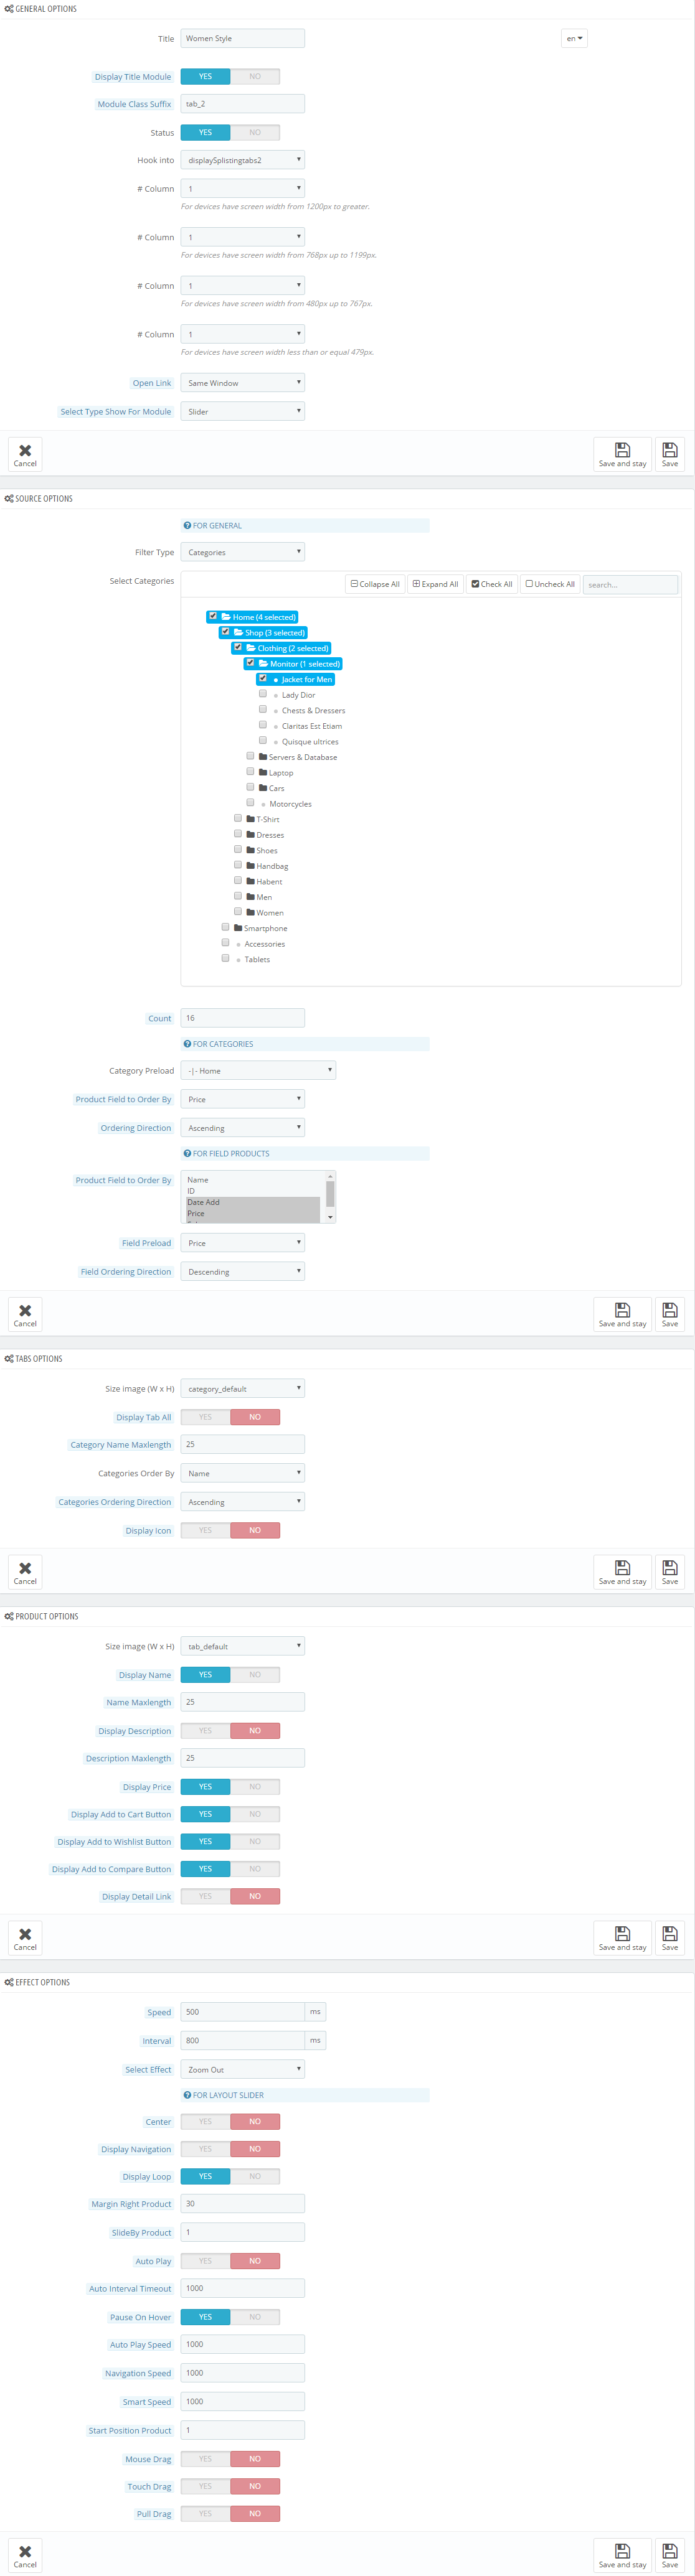Click the Cancel X icon in General Options
Screen dimensions: 695x2576
point(25,450)
